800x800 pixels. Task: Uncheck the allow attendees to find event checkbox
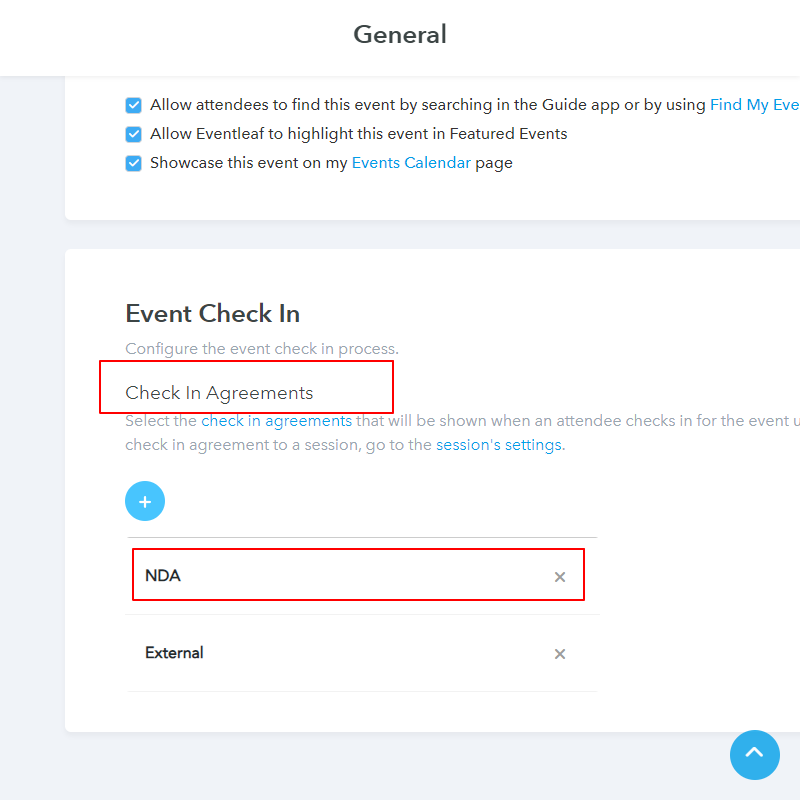[134, 105]
